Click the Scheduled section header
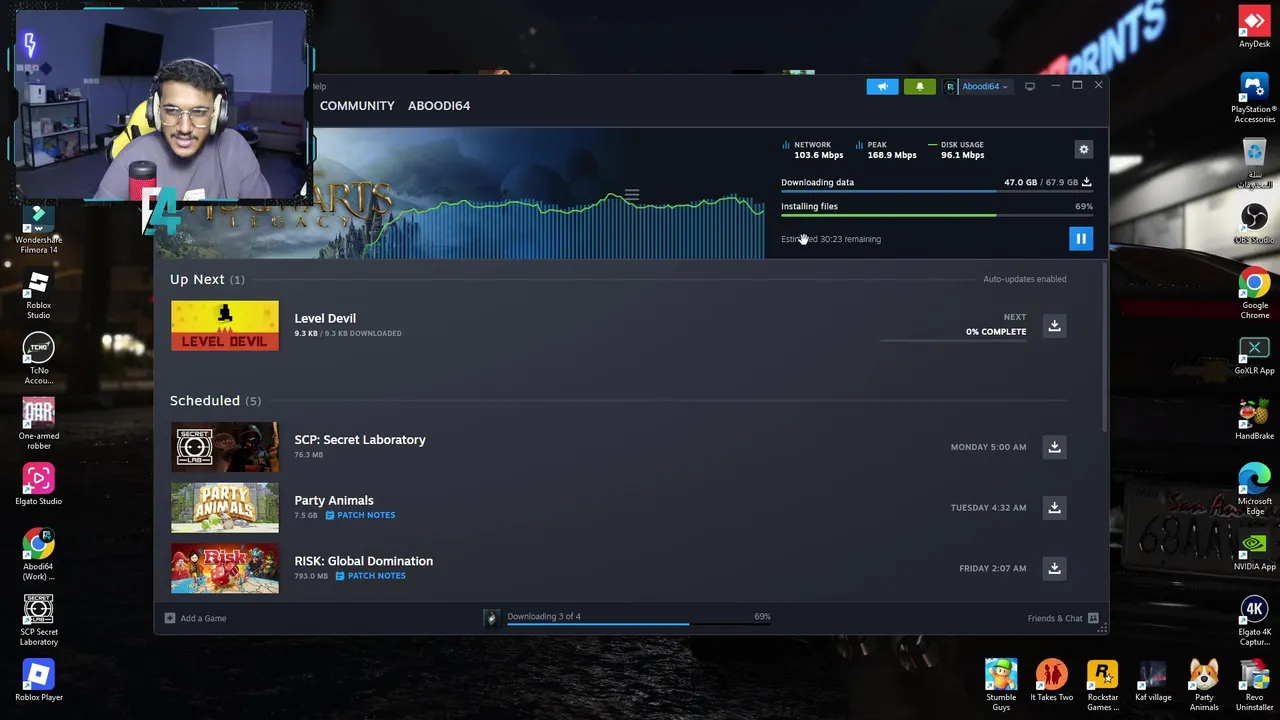 point(215,400)
